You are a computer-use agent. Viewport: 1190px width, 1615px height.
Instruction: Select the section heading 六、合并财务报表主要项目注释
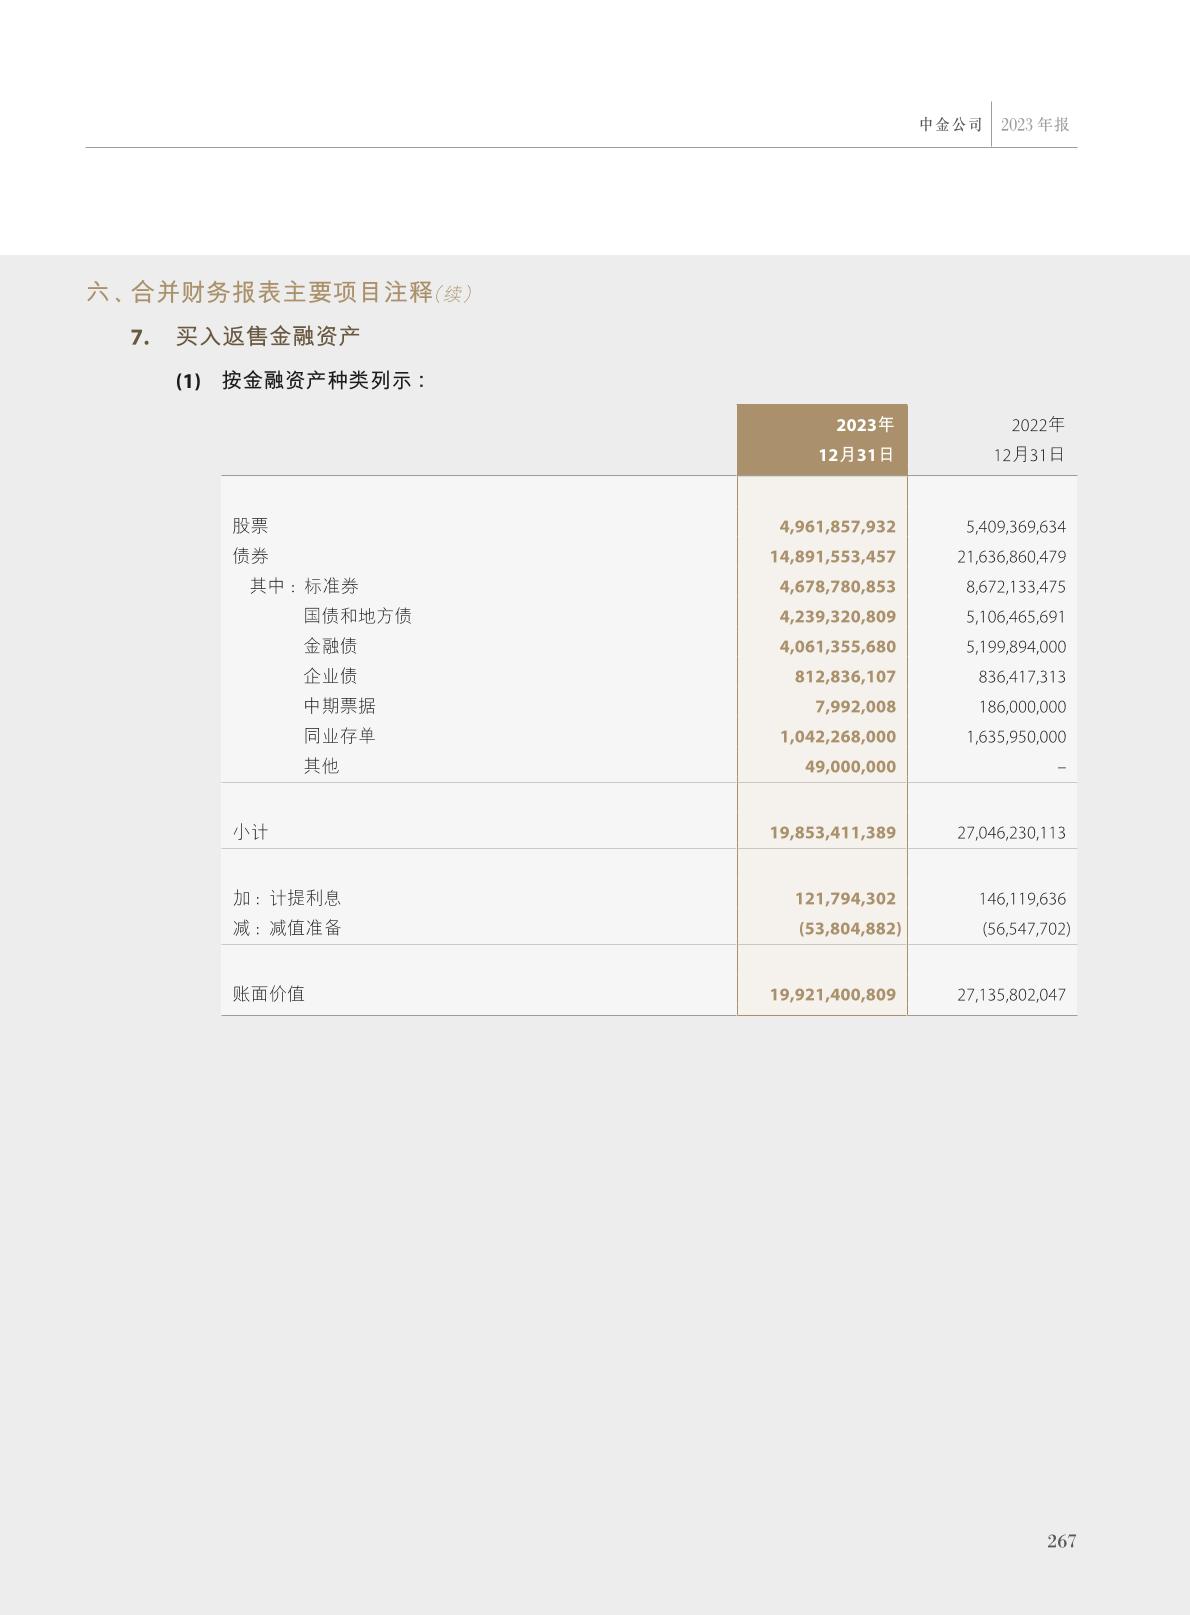coord(260,293)
